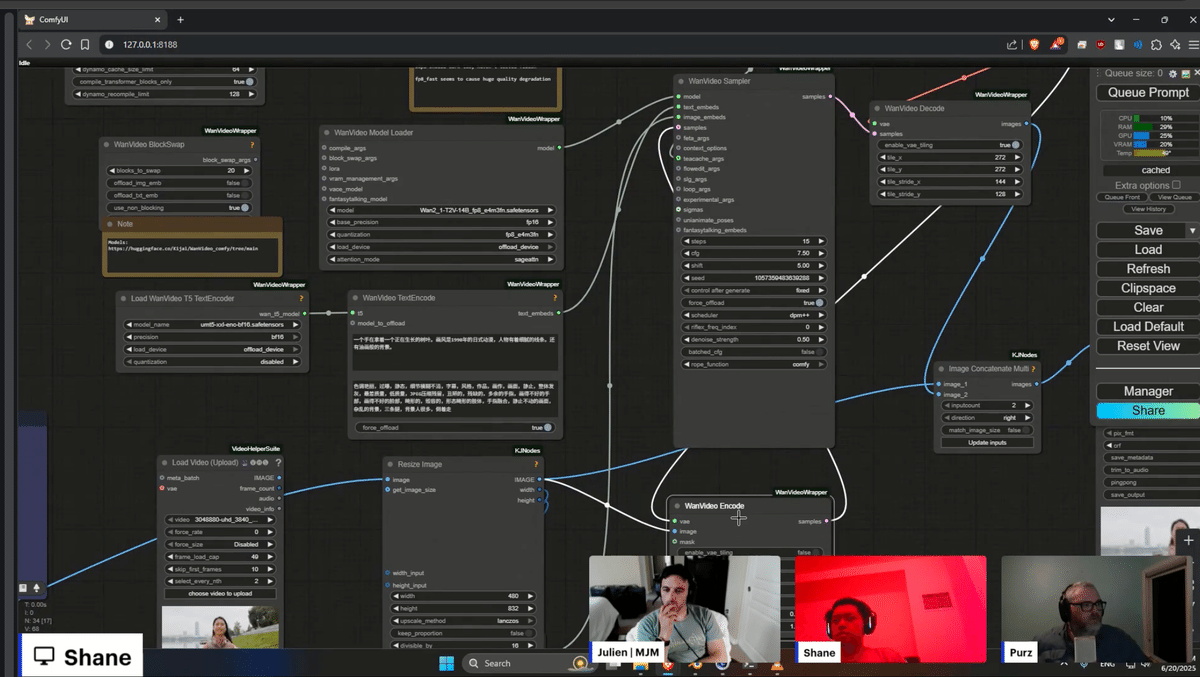Screen dimensions: 1200x677
Task: Click the share page icon in address bar
Action: tap(1014, 44)
